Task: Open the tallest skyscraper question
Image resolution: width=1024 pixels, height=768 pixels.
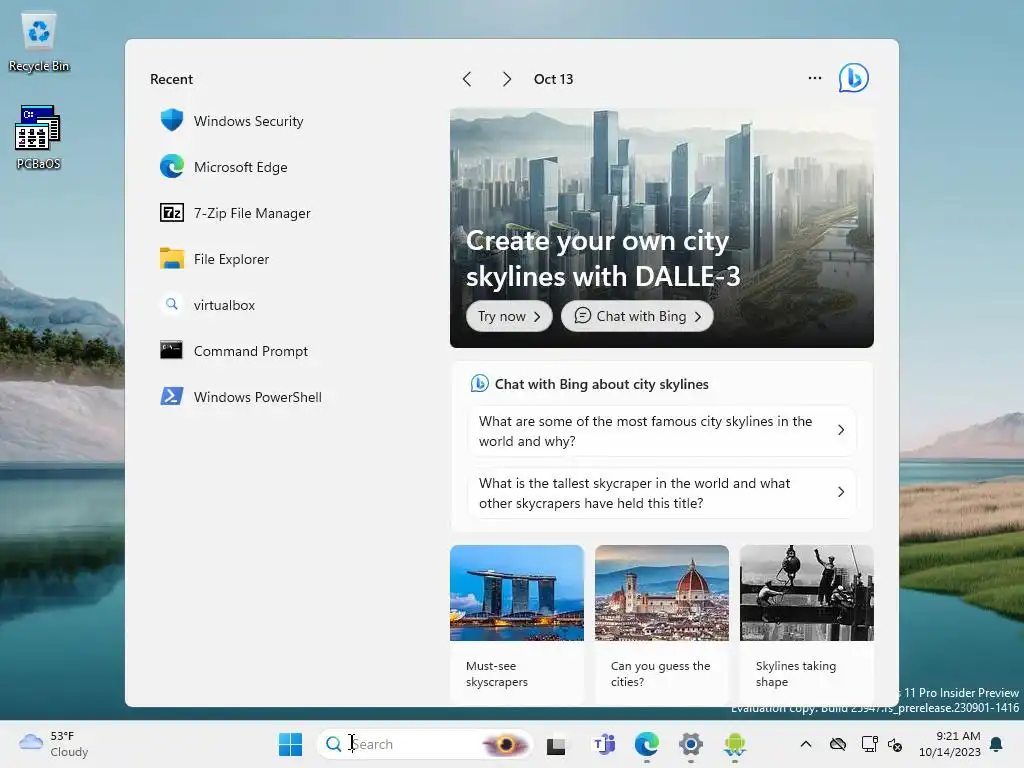Action: pyautogui.click(x=662, y=493)
